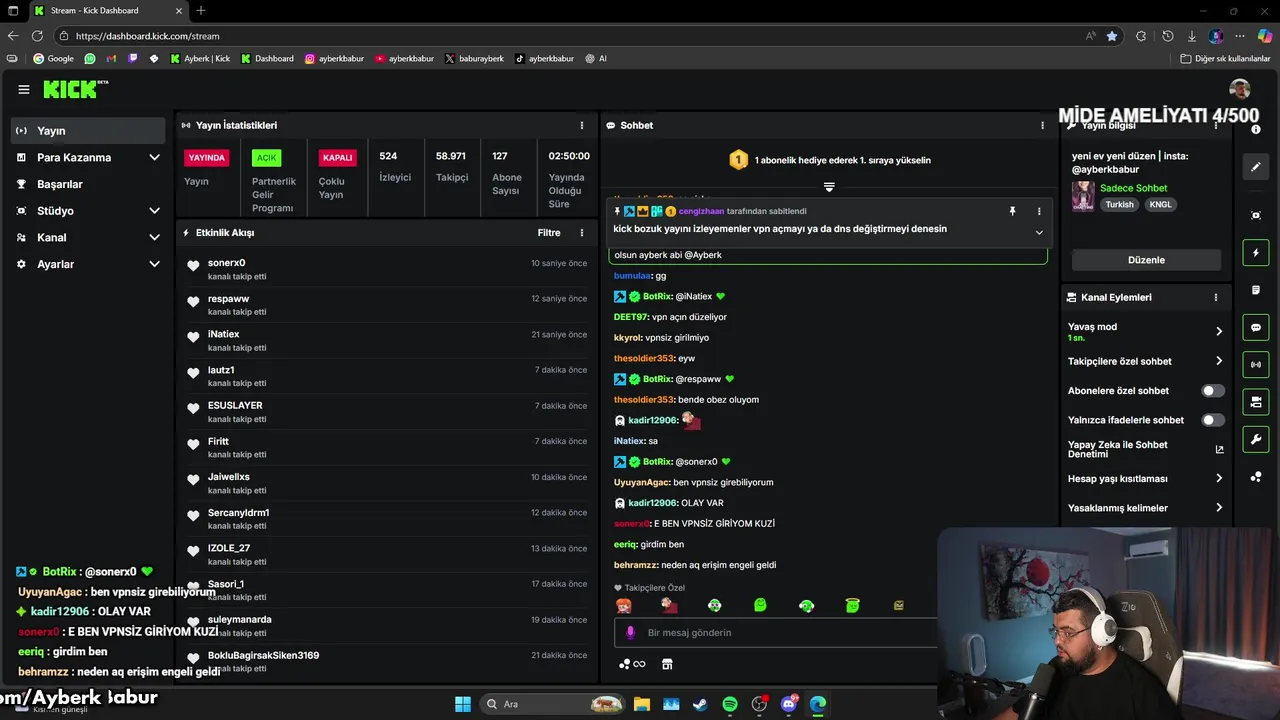Open pinned message three-dot options
Screen dimensions: 1280x720
pyautogui.click(x=1039, y=211)
